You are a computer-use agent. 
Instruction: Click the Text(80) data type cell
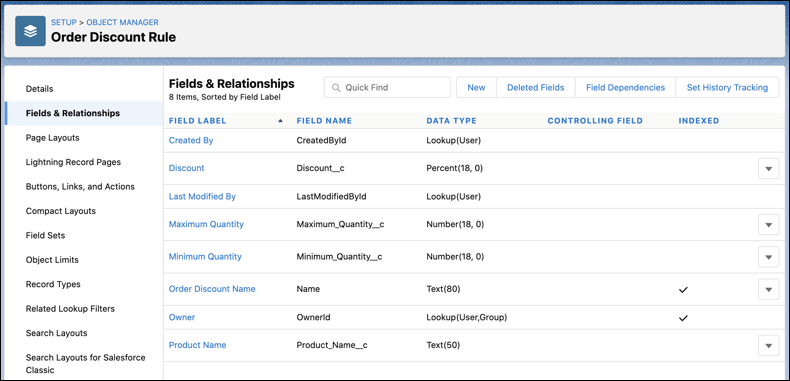click(443, 289)
